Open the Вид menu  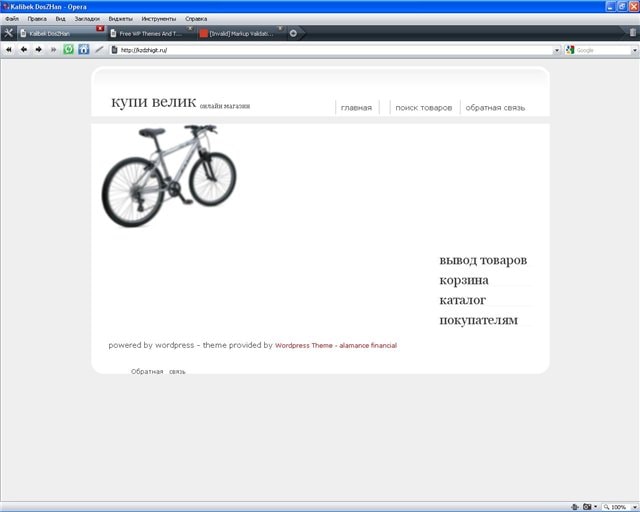pos(60,19)
